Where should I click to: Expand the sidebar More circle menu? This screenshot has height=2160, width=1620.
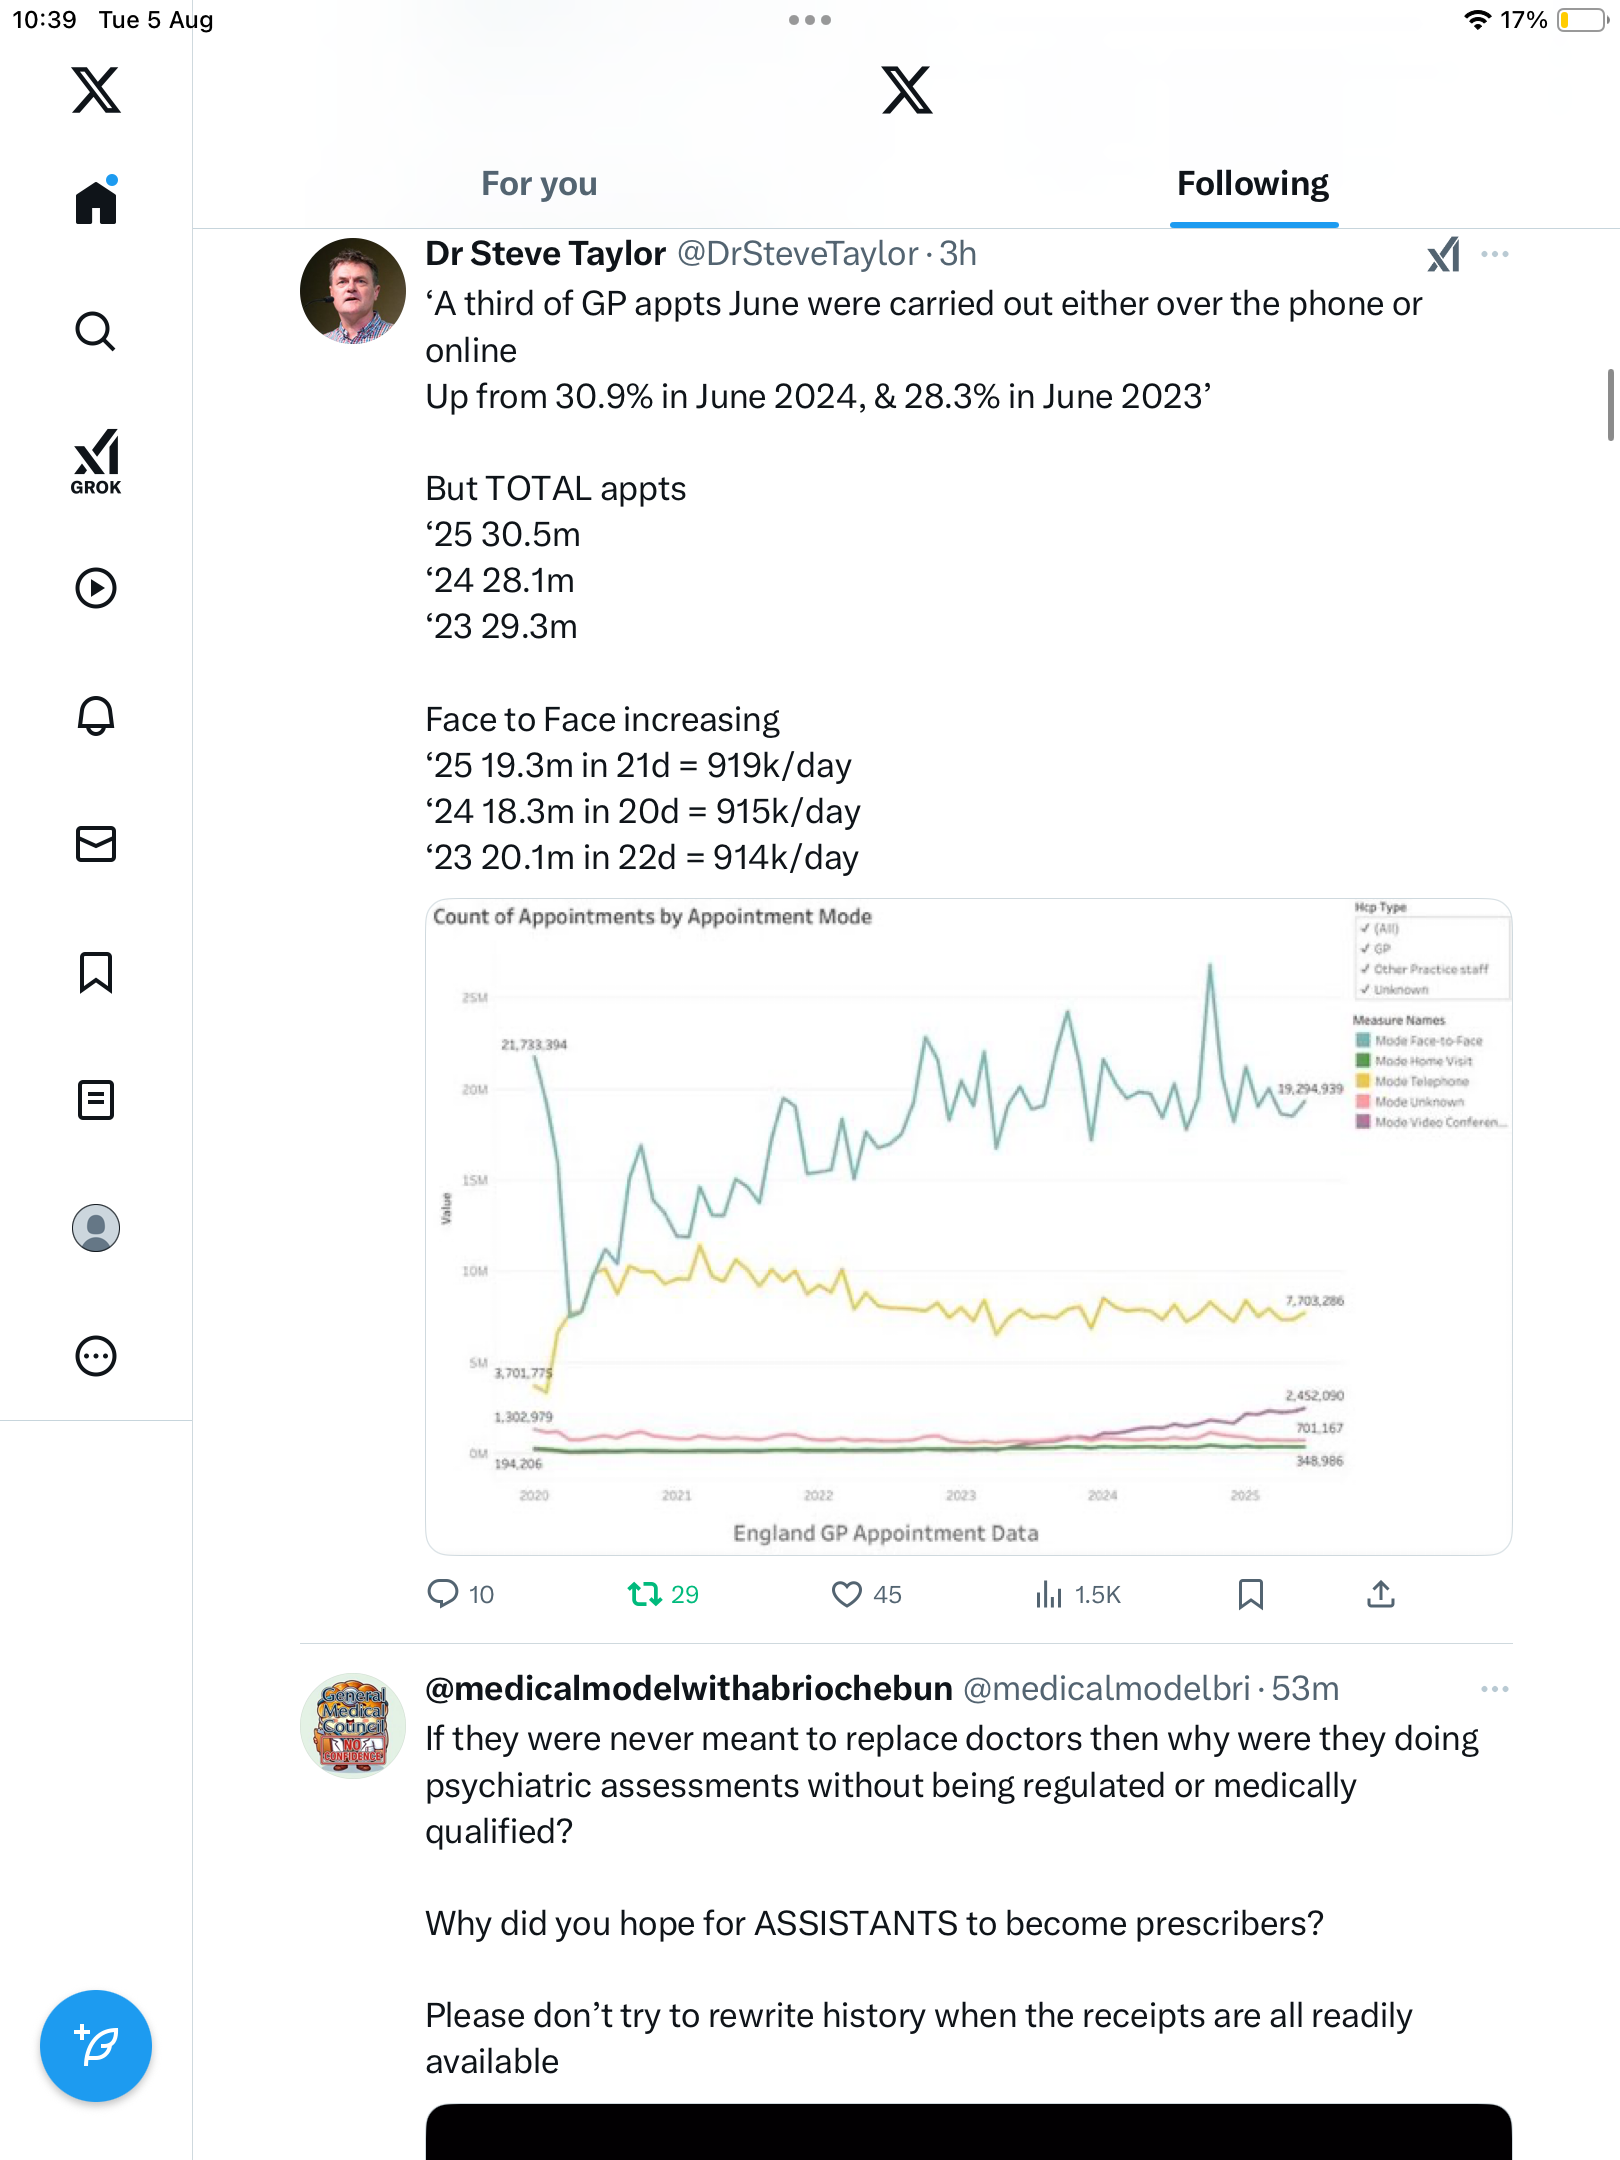coord(96,1356)
